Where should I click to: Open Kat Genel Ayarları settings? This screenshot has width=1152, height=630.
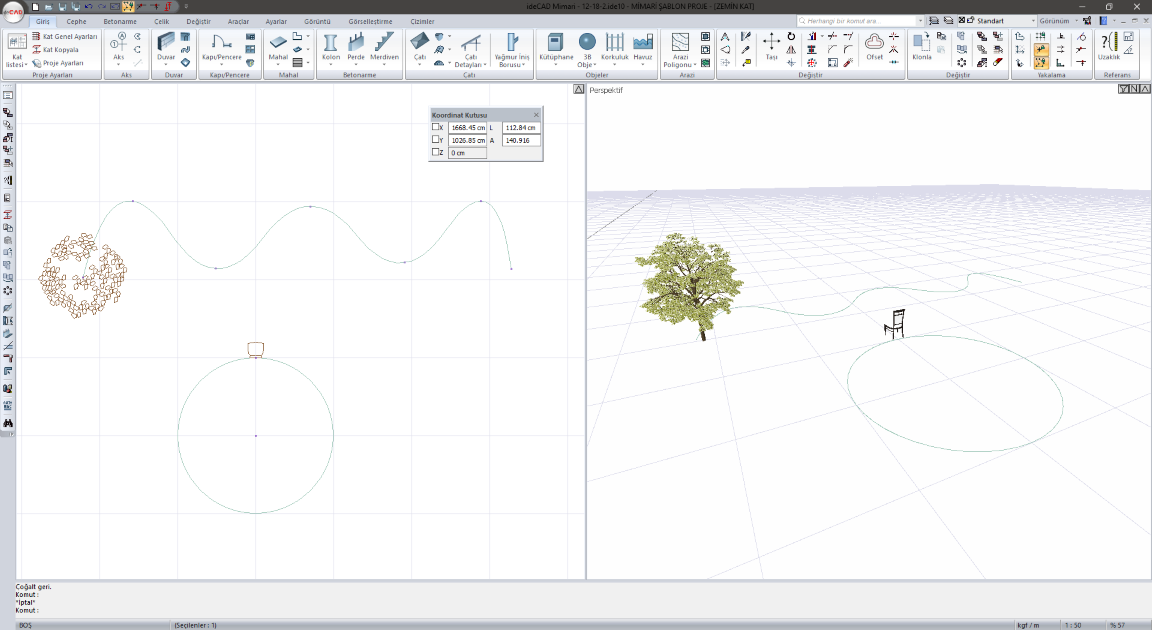[x=64, y=36]
